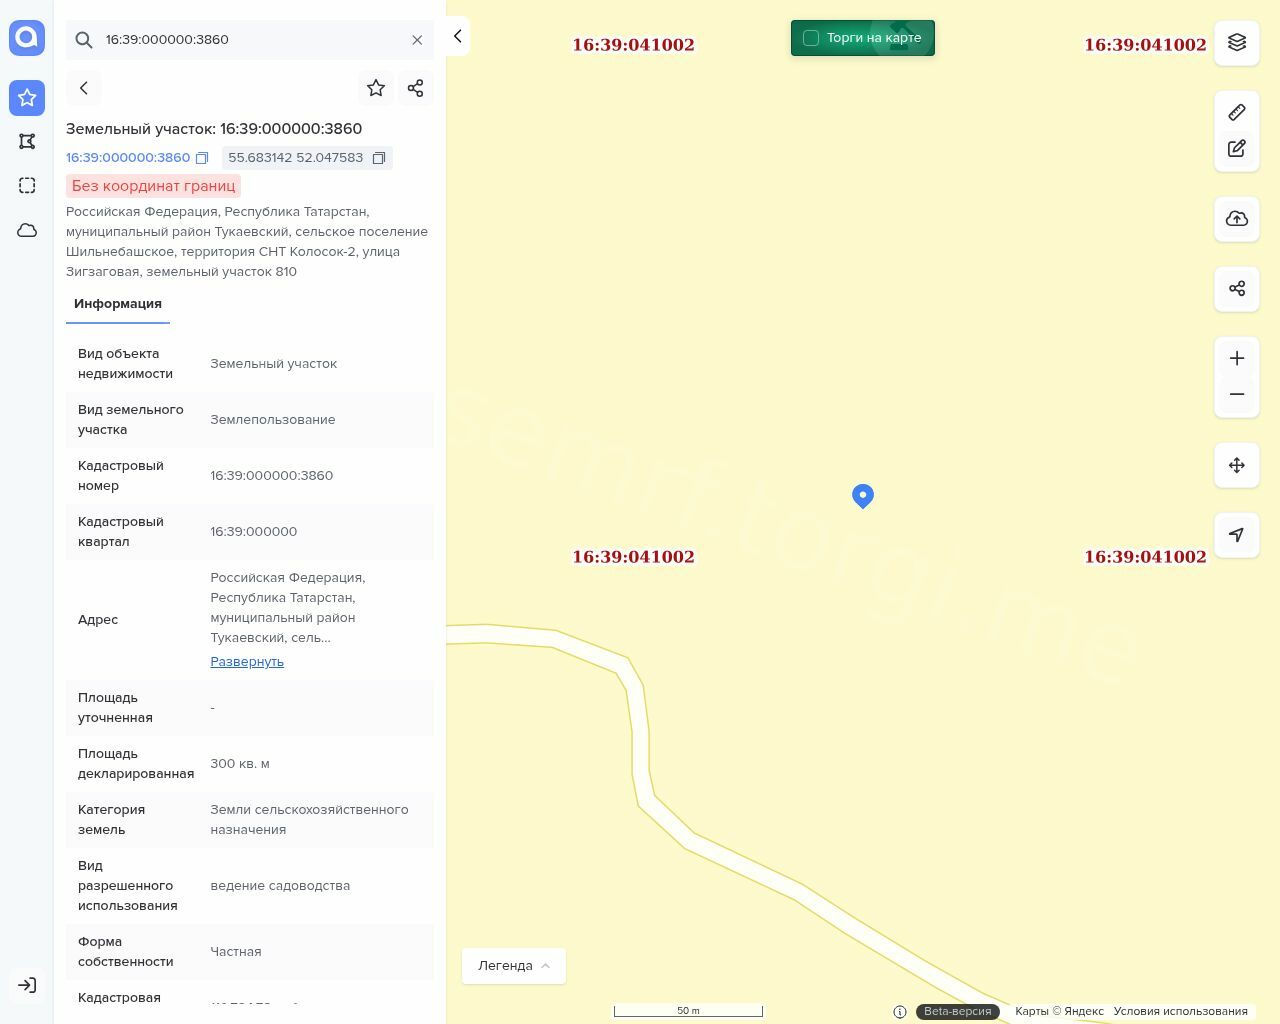Click the cloud upload icon
Viewport: 1280px width, 1024px height.
[1237, 219]
